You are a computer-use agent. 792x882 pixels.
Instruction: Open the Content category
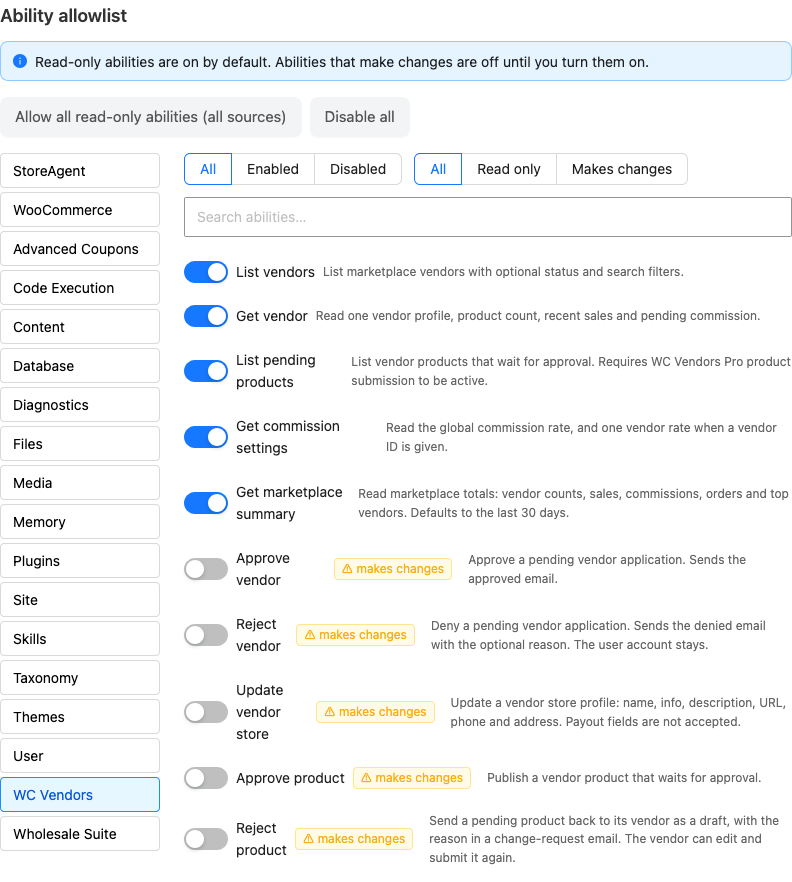[x=80, y=327]
